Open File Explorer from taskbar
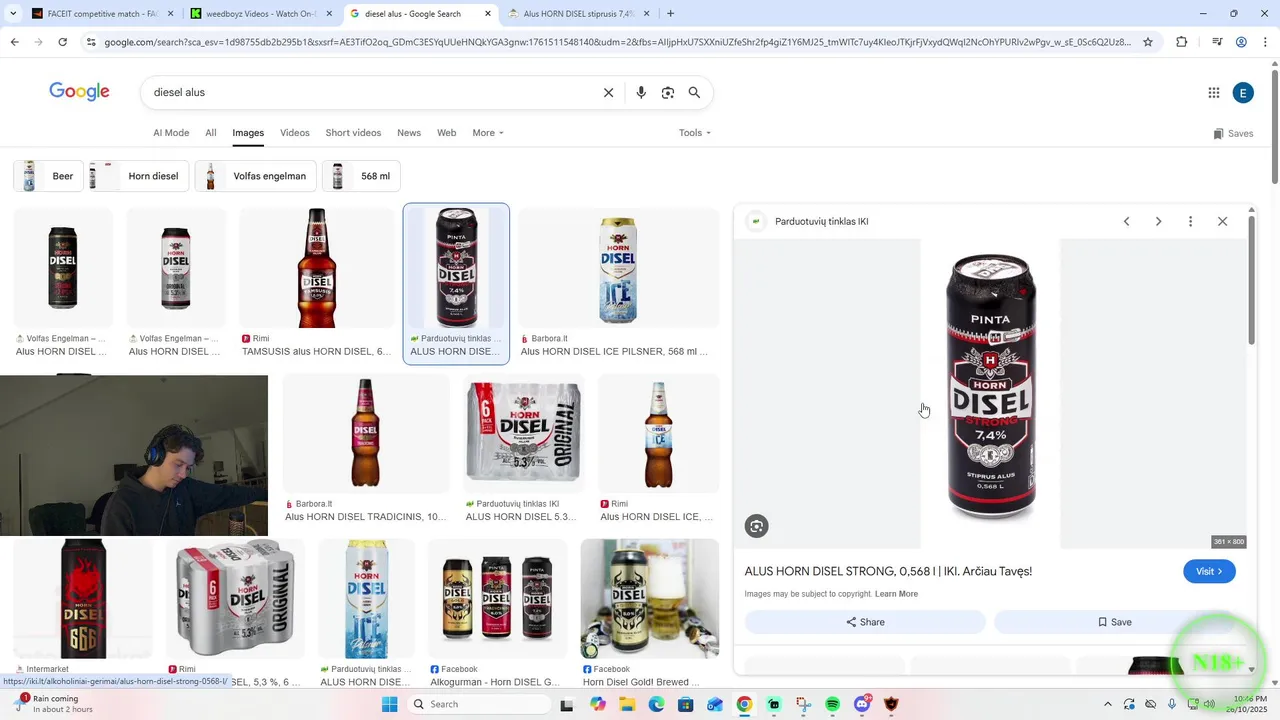 tap(627, 704)
